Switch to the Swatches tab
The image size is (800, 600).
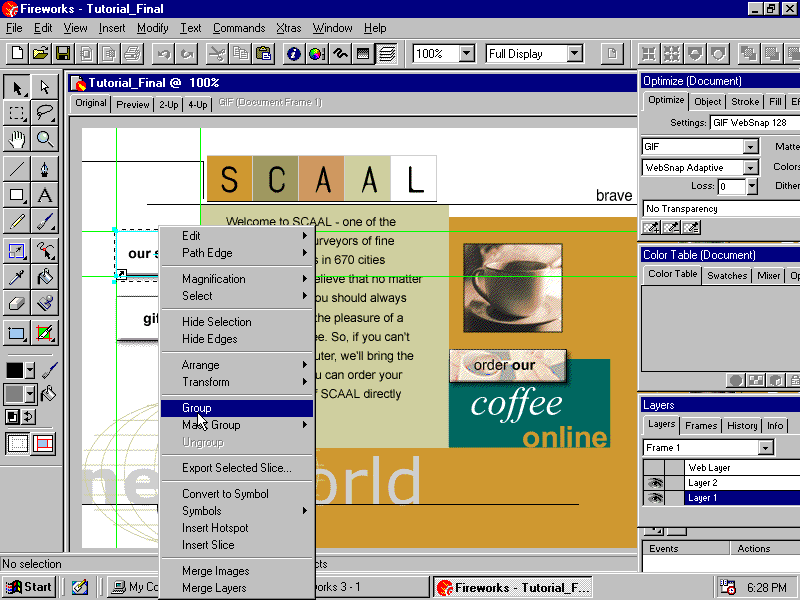click(727, 275)
